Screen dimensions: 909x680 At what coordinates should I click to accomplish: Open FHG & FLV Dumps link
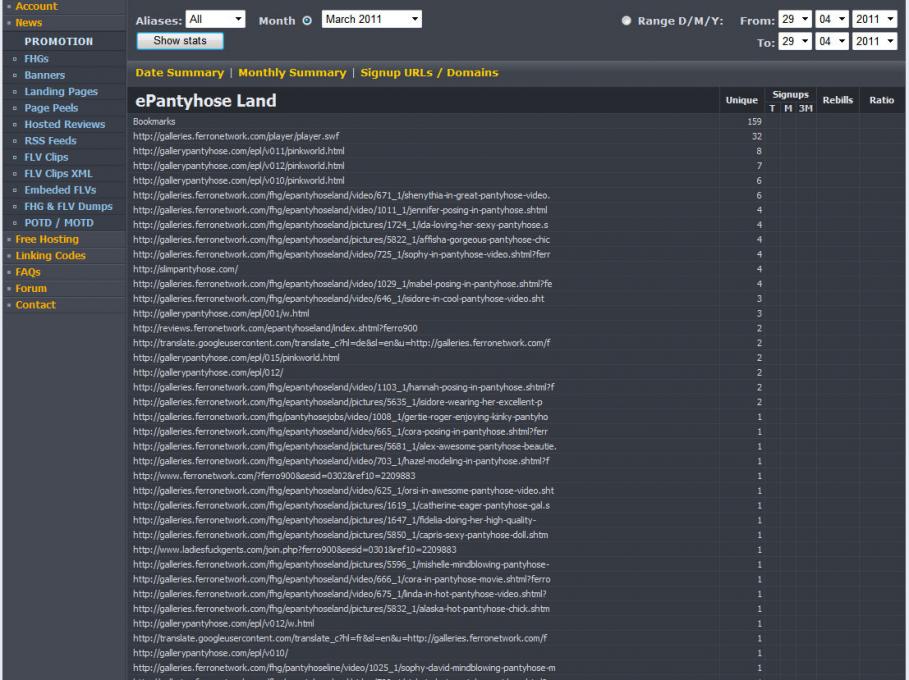click(68, 206)
